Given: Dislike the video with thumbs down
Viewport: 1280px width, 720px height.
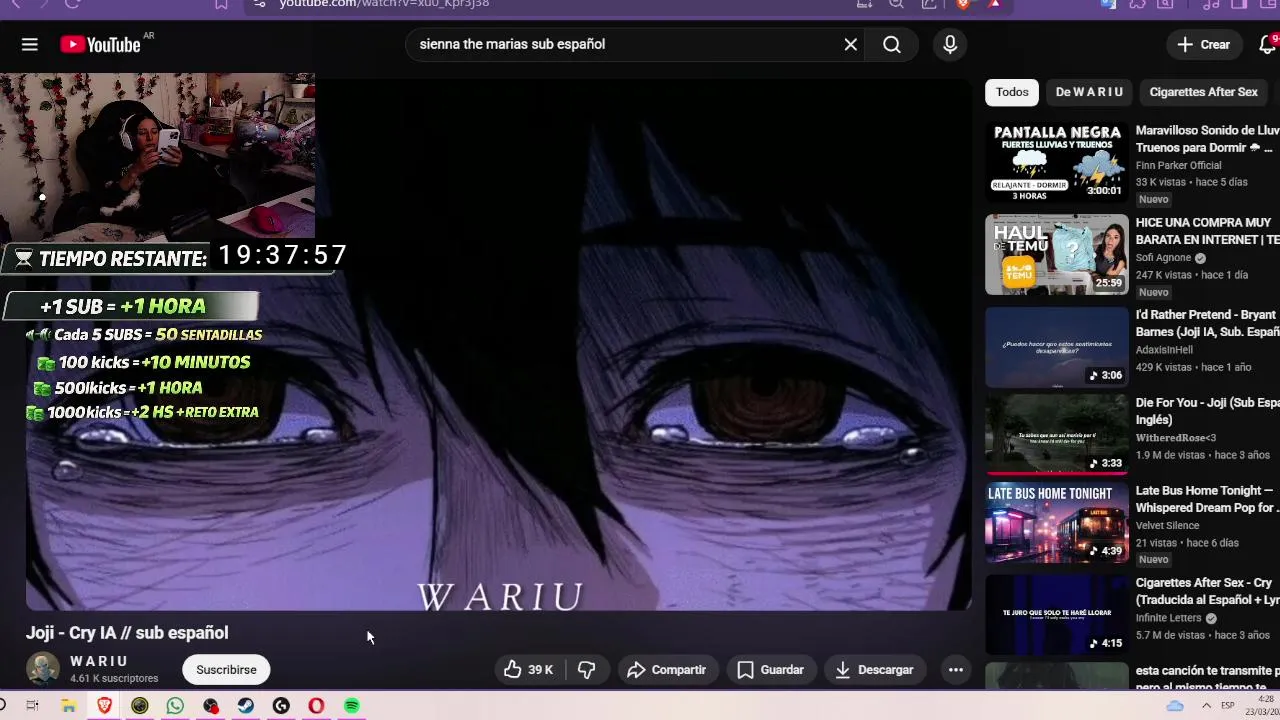Looking at the screenshot, I should pyautogui.click(x=587, y=670).
